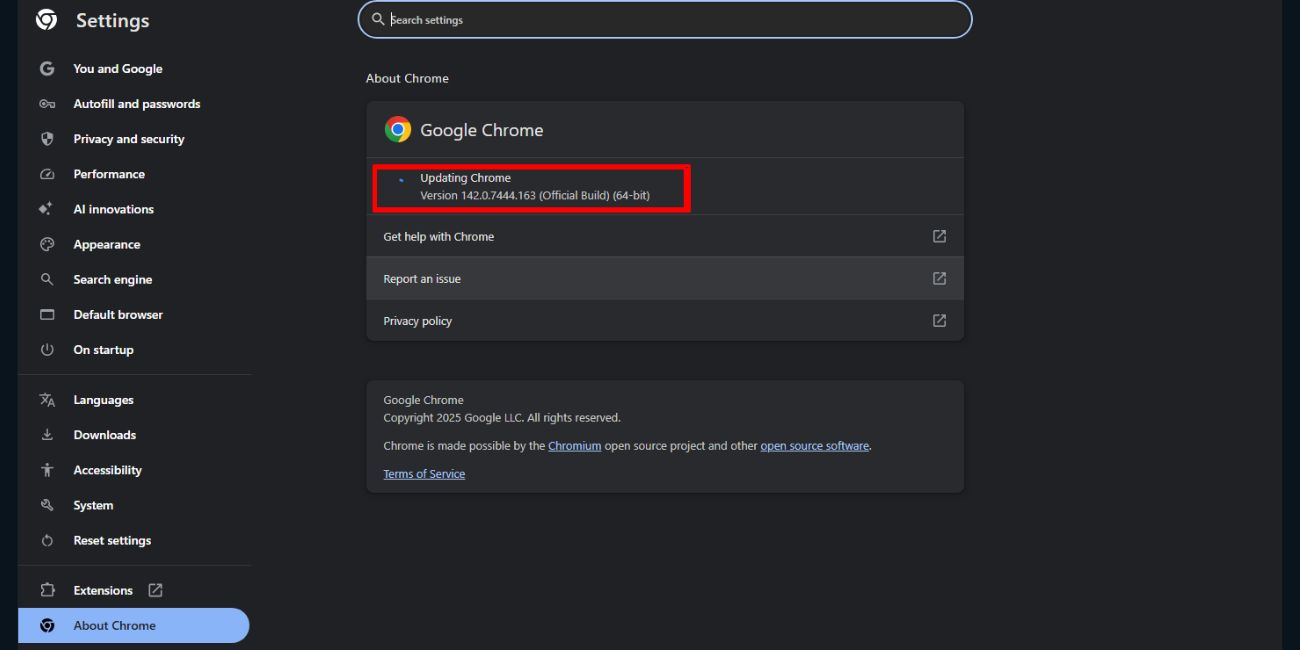Open the Chromium project link

(x=574, y=445)
